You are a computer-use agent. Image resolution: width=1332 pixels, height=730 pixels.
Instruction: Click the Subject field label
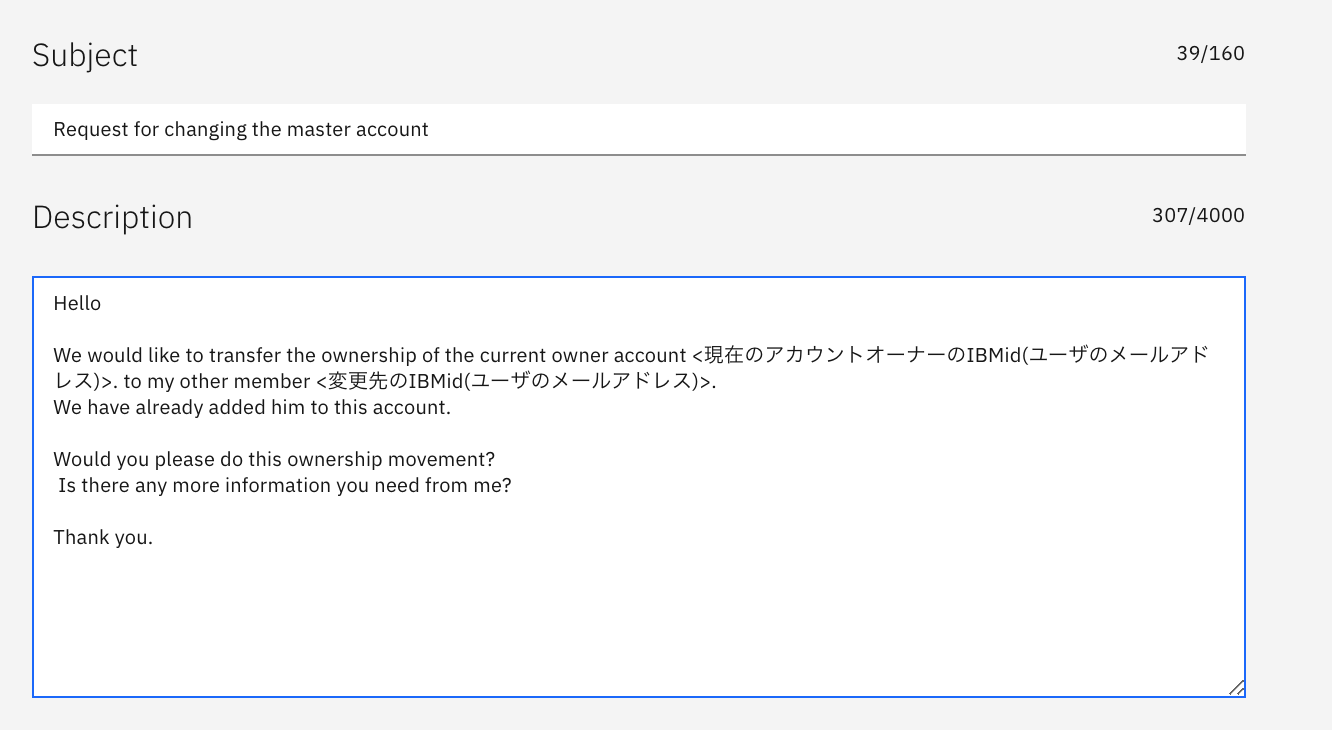click(x=85, y=55)
